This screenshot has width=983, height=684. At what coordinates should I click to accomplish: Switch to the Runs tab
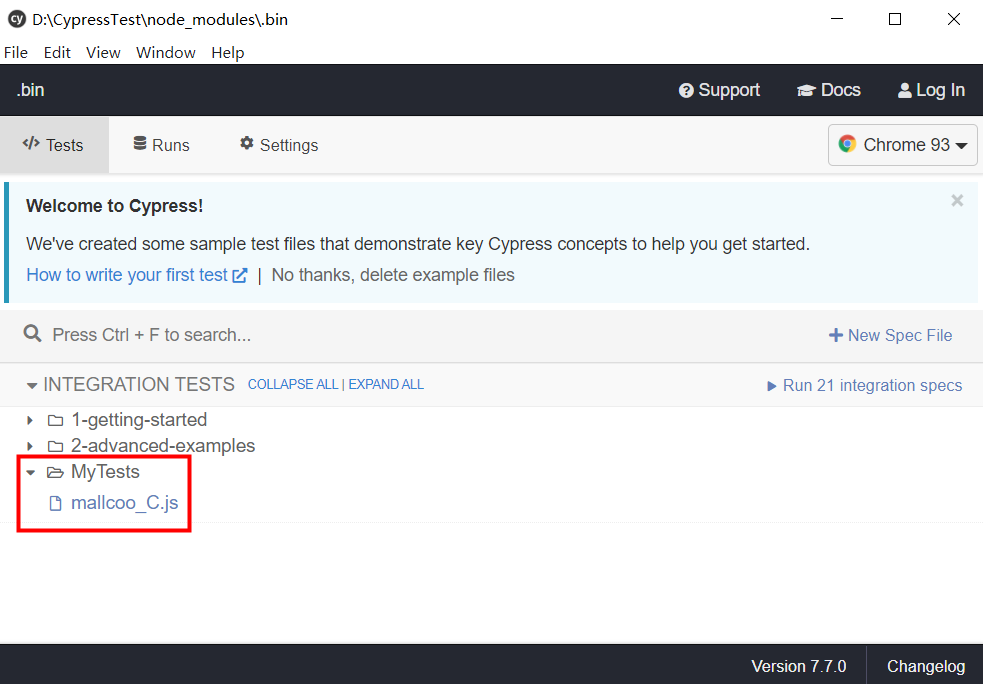tap(162, 145)
